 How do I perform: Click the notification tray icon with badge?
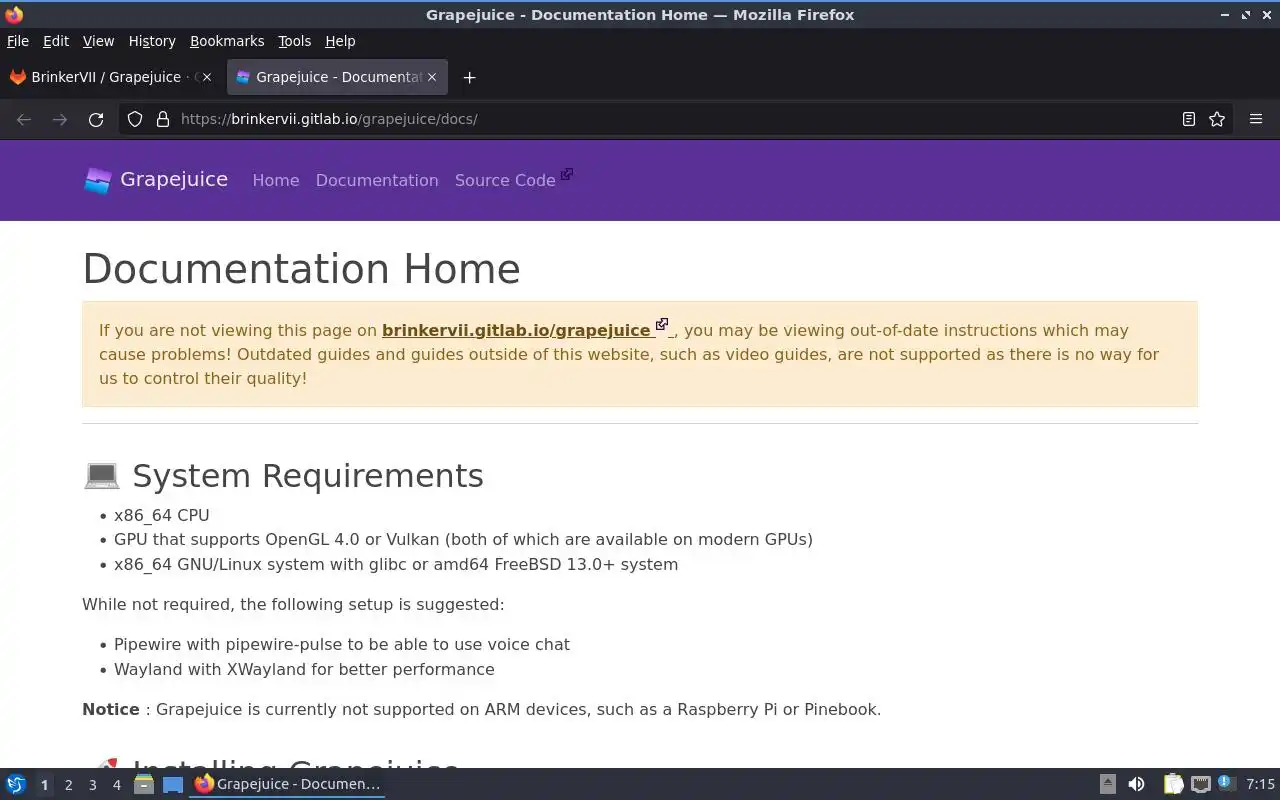tap(1227, 784)
